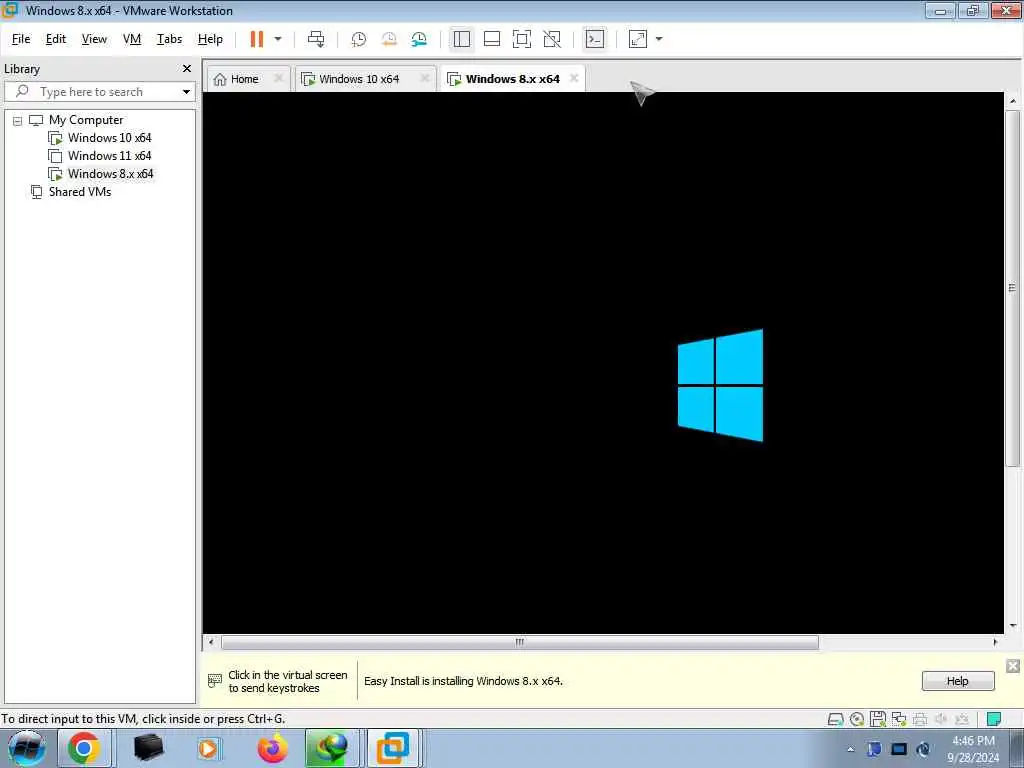The width and height of the screenshot is (1024, 768).
Task: Select My Computer in the library
Action: [86, 120]
